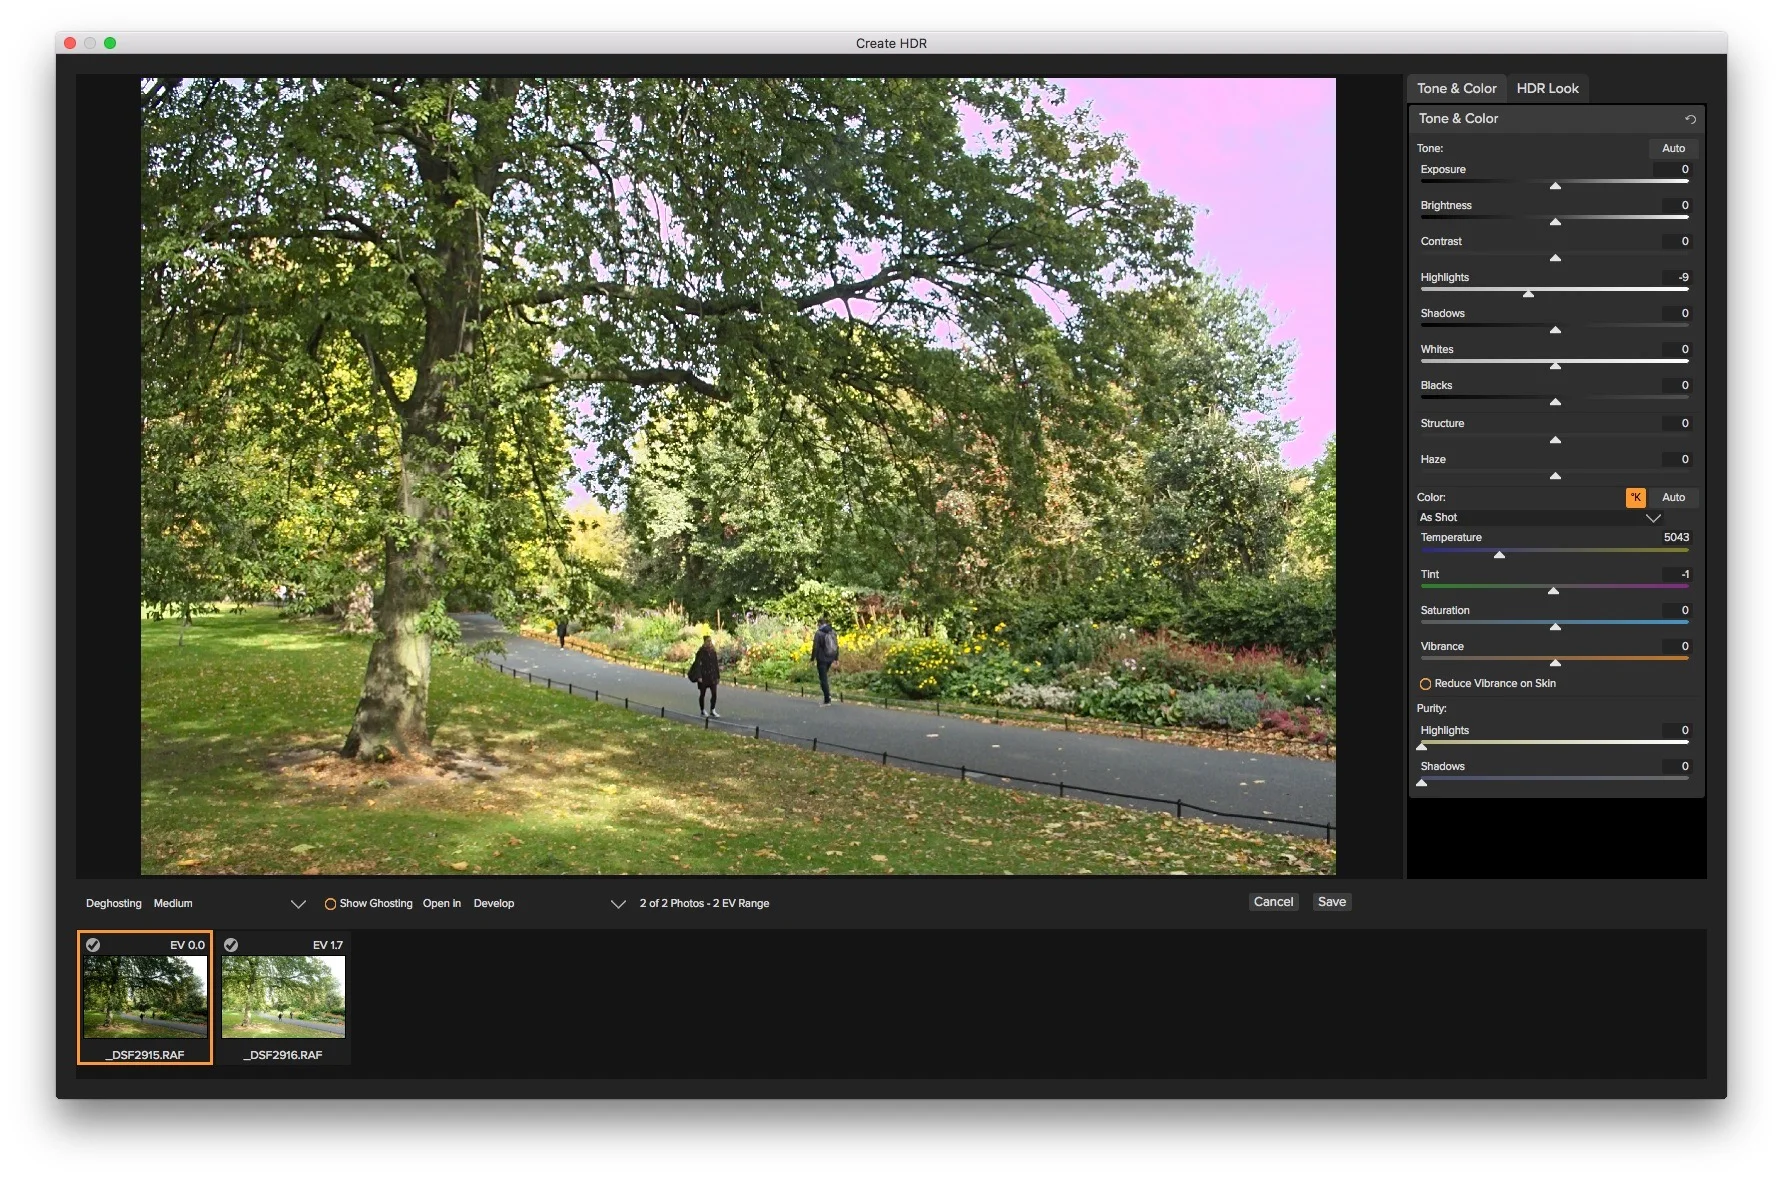
Task: Select the _DSF2915.RAF thumbnail
Action: tap(145, 997)
